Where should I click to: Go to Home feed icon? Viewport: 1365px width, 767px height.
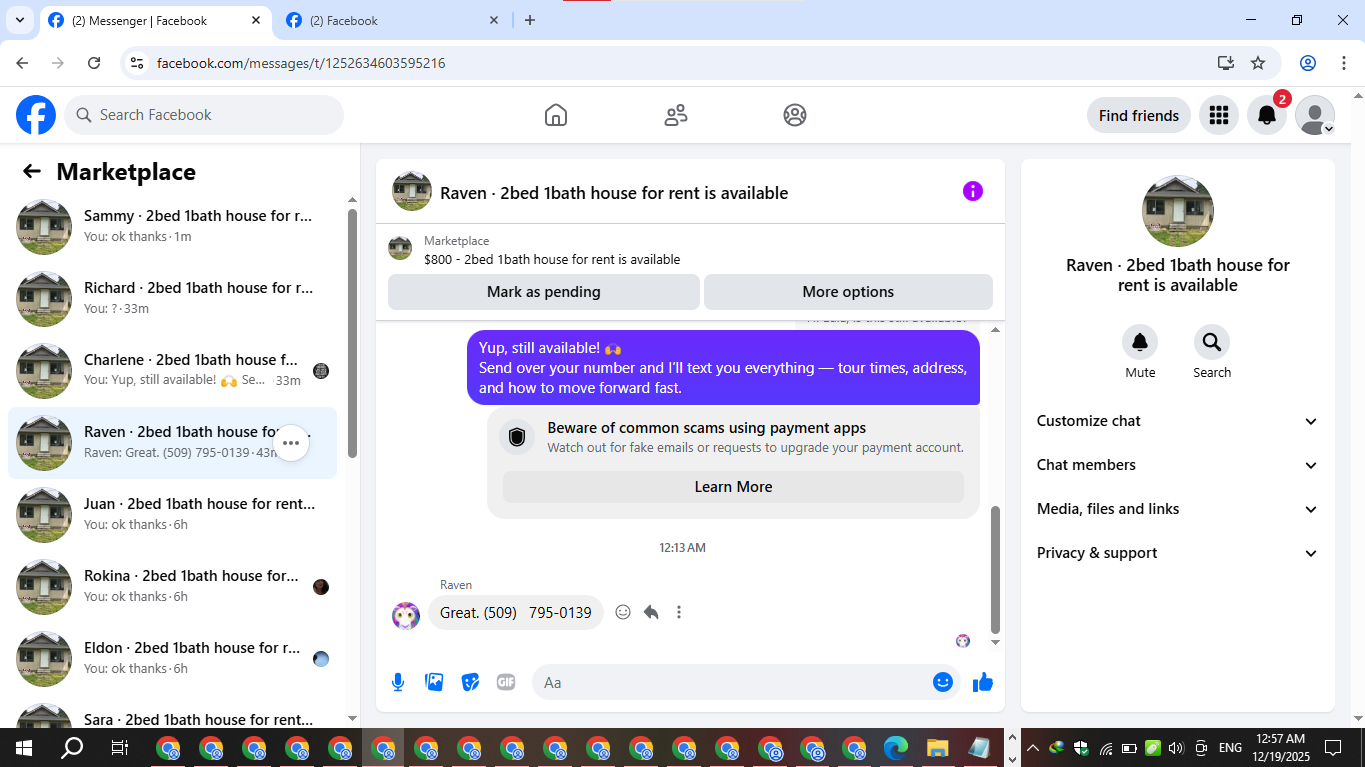(556, 115)
